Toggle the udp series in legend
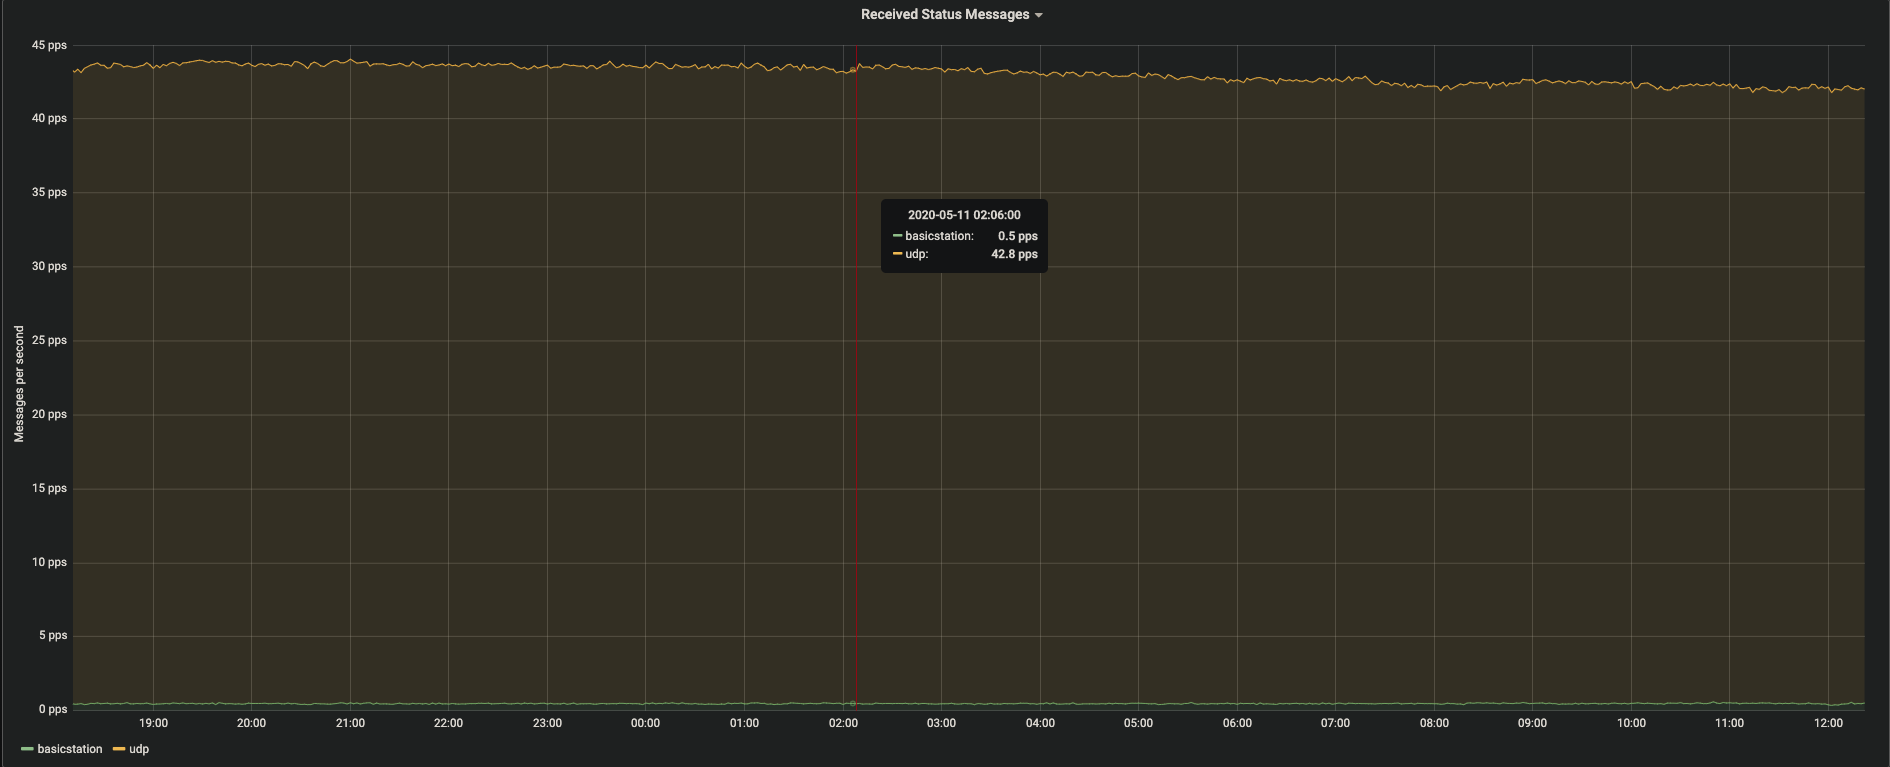 click(139, 749)
